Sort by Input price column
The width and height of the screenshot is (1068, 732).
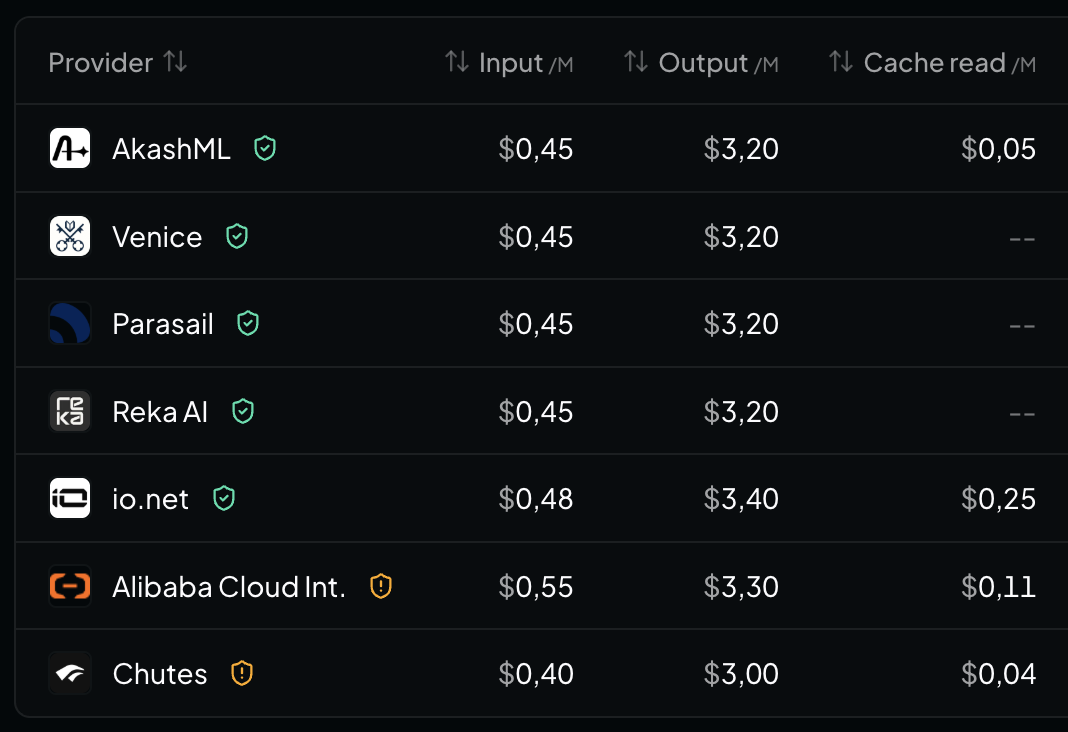509,63
